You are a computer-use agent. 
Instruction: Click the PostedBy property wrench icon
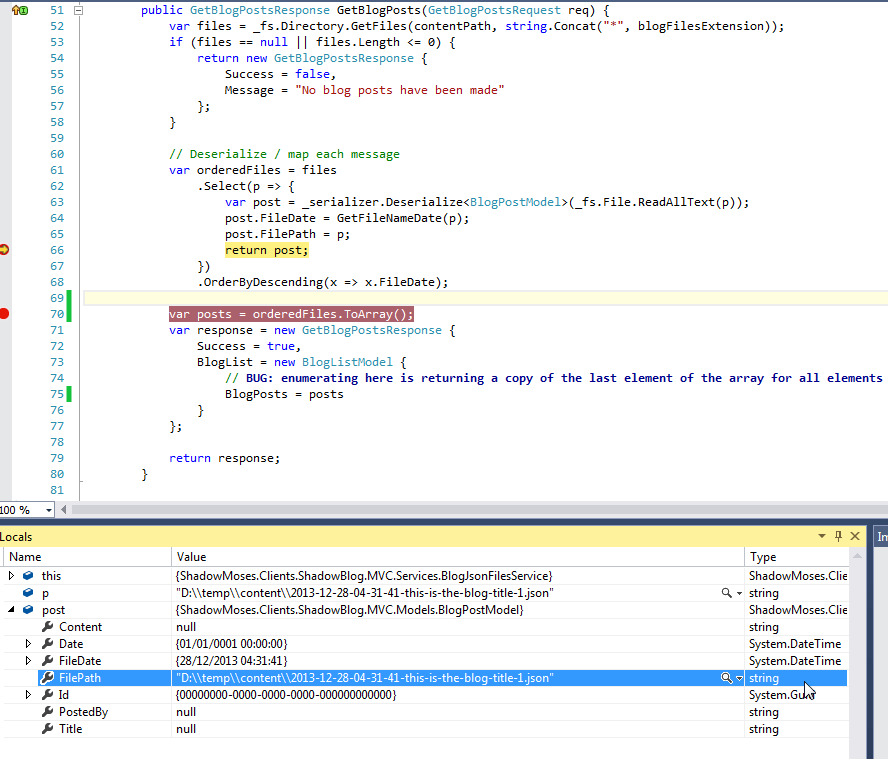coord(48,711)
